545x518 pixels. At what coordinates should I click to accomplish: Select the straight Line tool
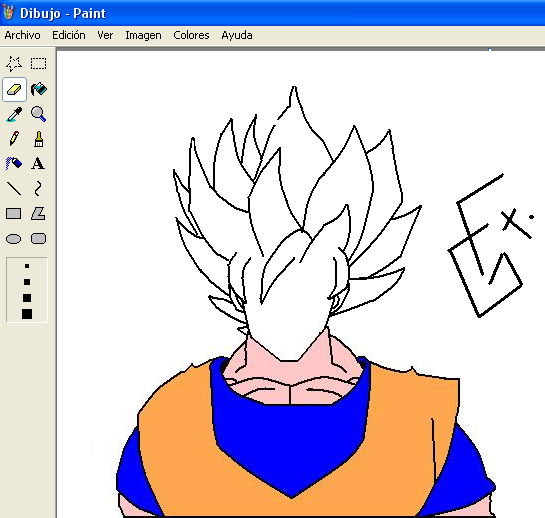point(14,188)
